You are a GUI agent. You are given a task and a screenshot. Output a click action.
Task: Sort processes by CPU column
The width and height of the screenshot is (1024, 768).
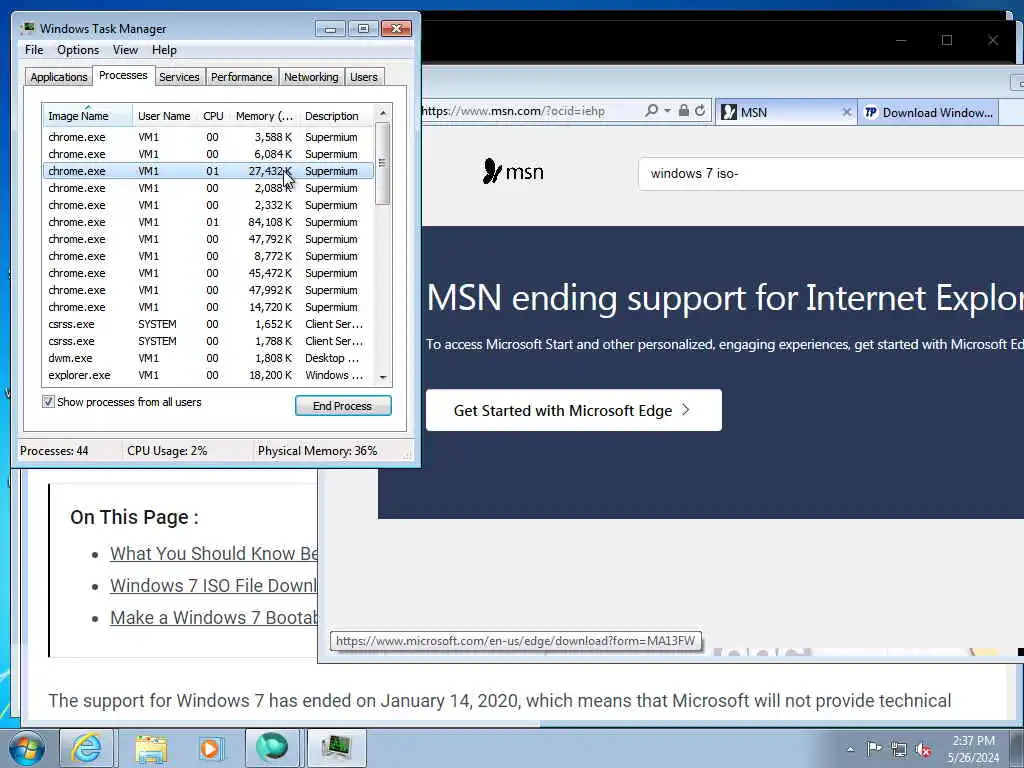[213, 116]
